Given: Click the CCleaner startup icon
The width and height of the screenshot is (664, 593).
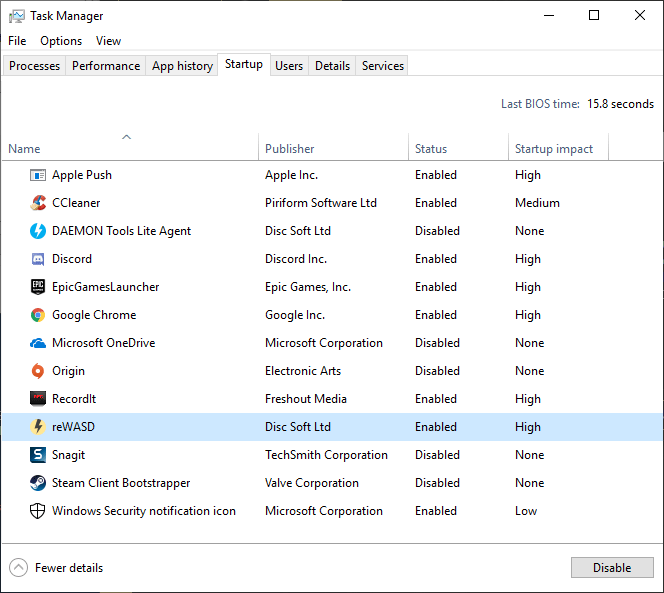Looking at the screenshot, I should pos(38,203).
